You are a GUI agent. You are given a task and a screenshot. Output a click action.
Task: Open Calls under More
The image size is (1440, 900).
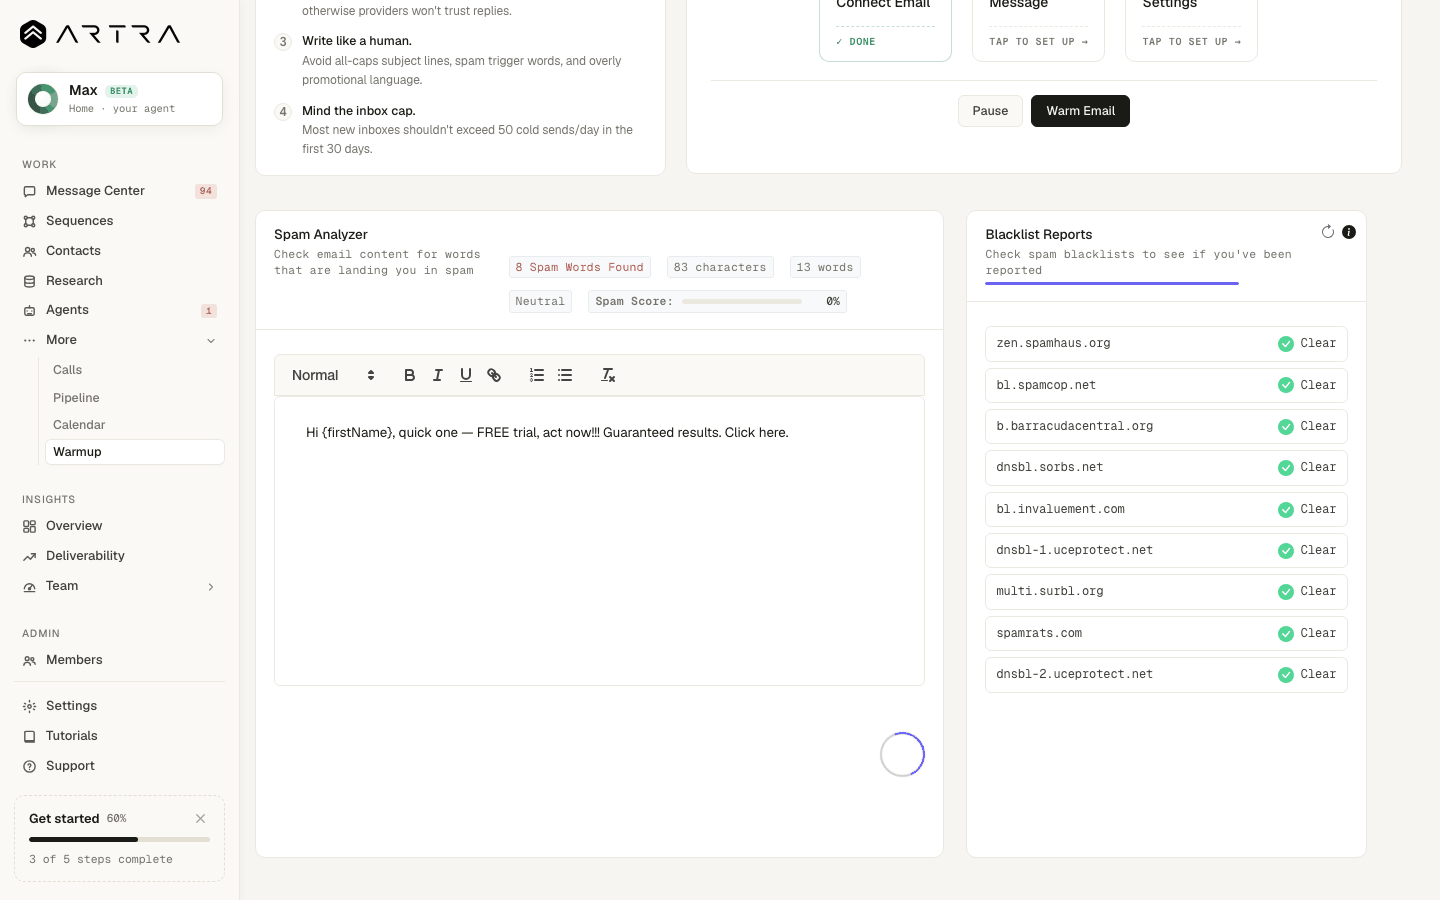[134, 370]
